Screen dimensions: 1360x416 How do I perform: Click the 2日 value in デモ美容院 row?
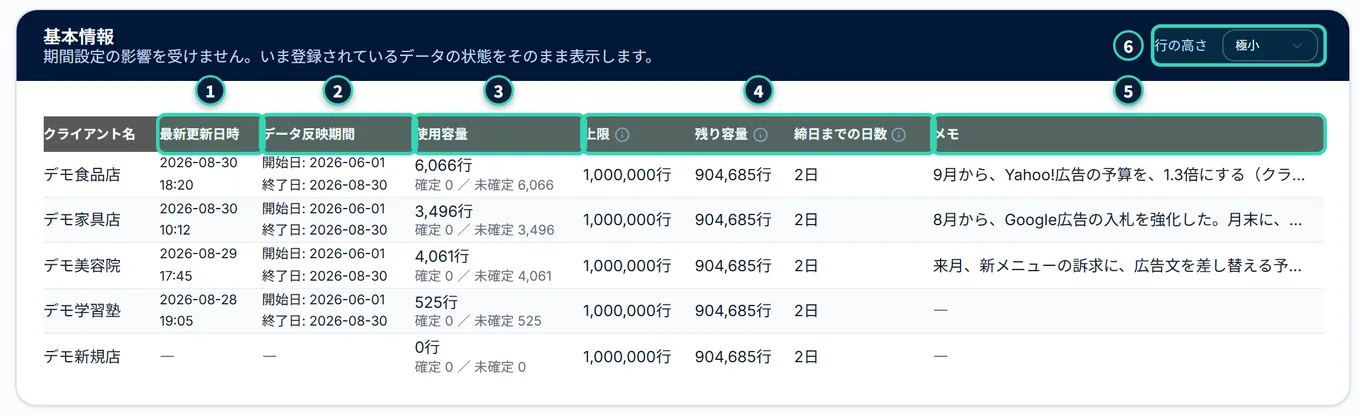[806, 266]
